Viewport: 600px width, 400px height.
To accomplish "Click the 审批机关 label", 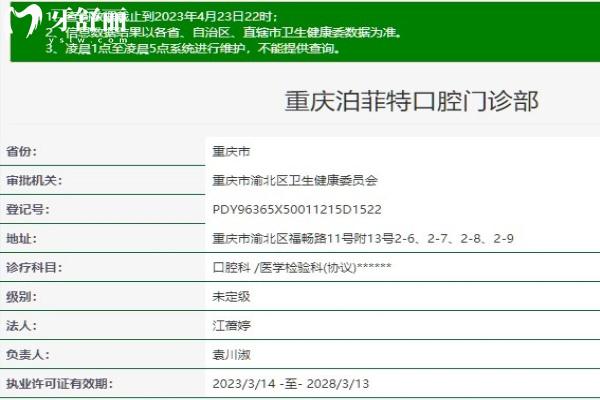I will pos(34,180).
